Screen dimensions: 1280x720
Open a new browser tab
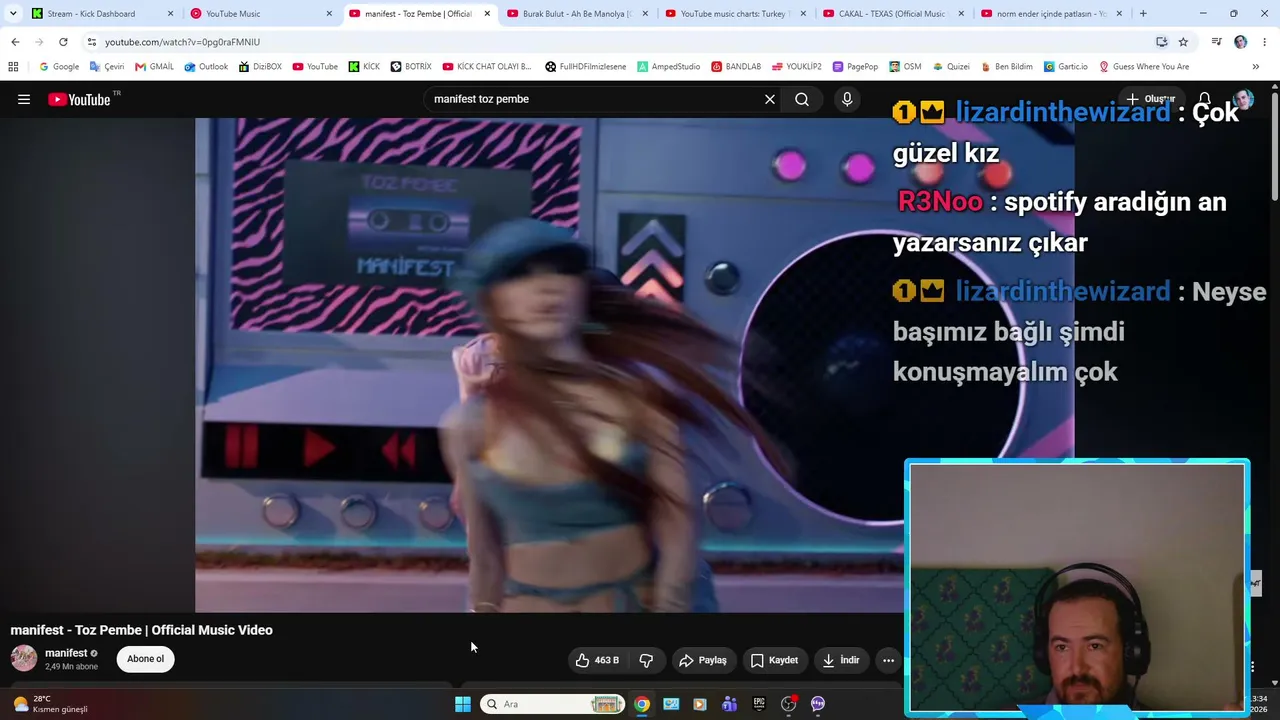[x=1143, y=14]
